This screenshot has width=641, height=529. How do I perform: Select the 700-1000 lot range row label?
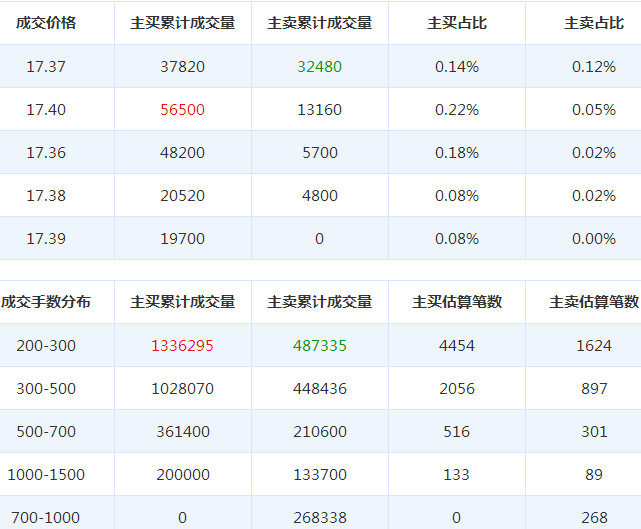46,518
